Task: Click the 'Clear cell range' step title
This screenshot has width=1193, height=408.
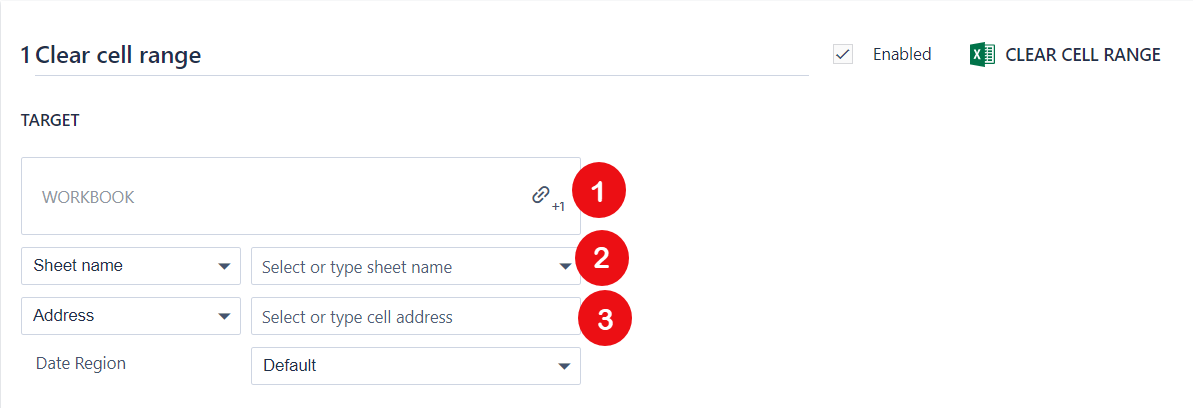Action: pos(118,55)
